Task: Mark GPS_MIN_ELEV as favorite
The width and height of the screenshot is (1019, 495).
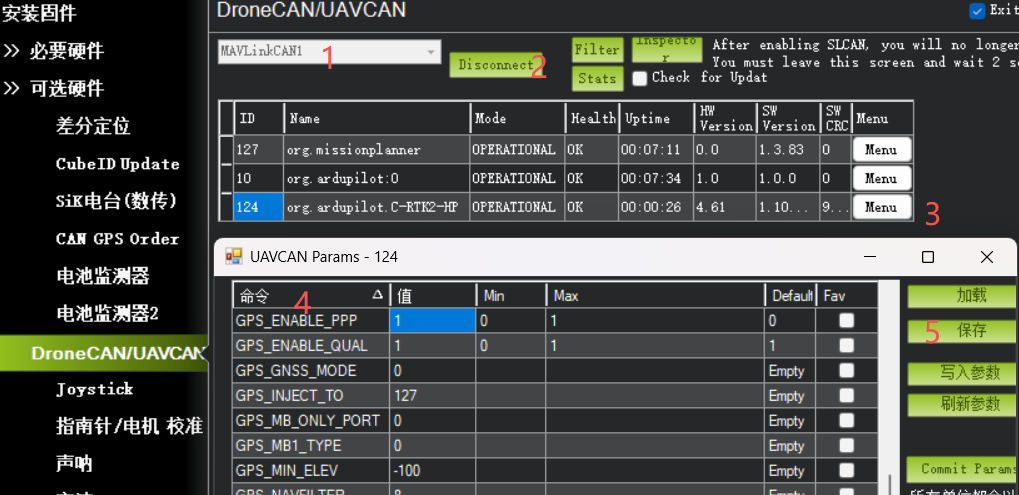Action: point(846,471)
